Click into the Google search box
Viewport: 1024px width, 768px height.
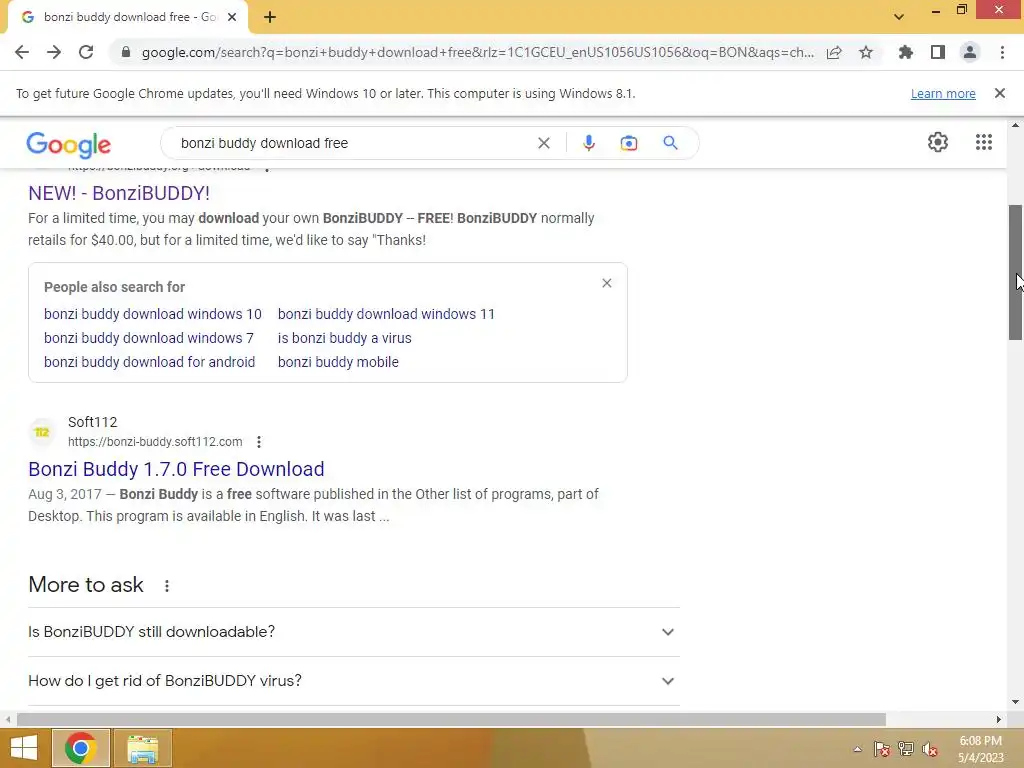point(353,143)
